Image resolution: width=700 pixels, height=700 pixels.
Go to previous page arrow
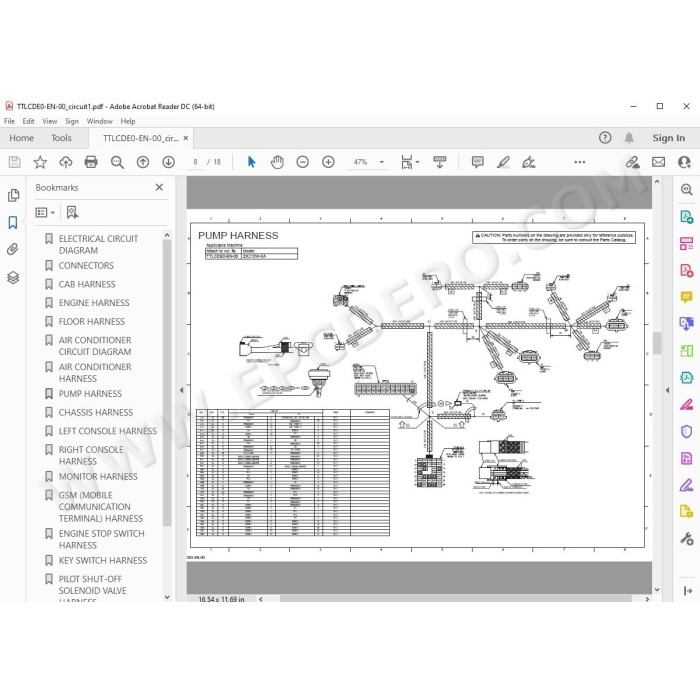pos(143,162)
